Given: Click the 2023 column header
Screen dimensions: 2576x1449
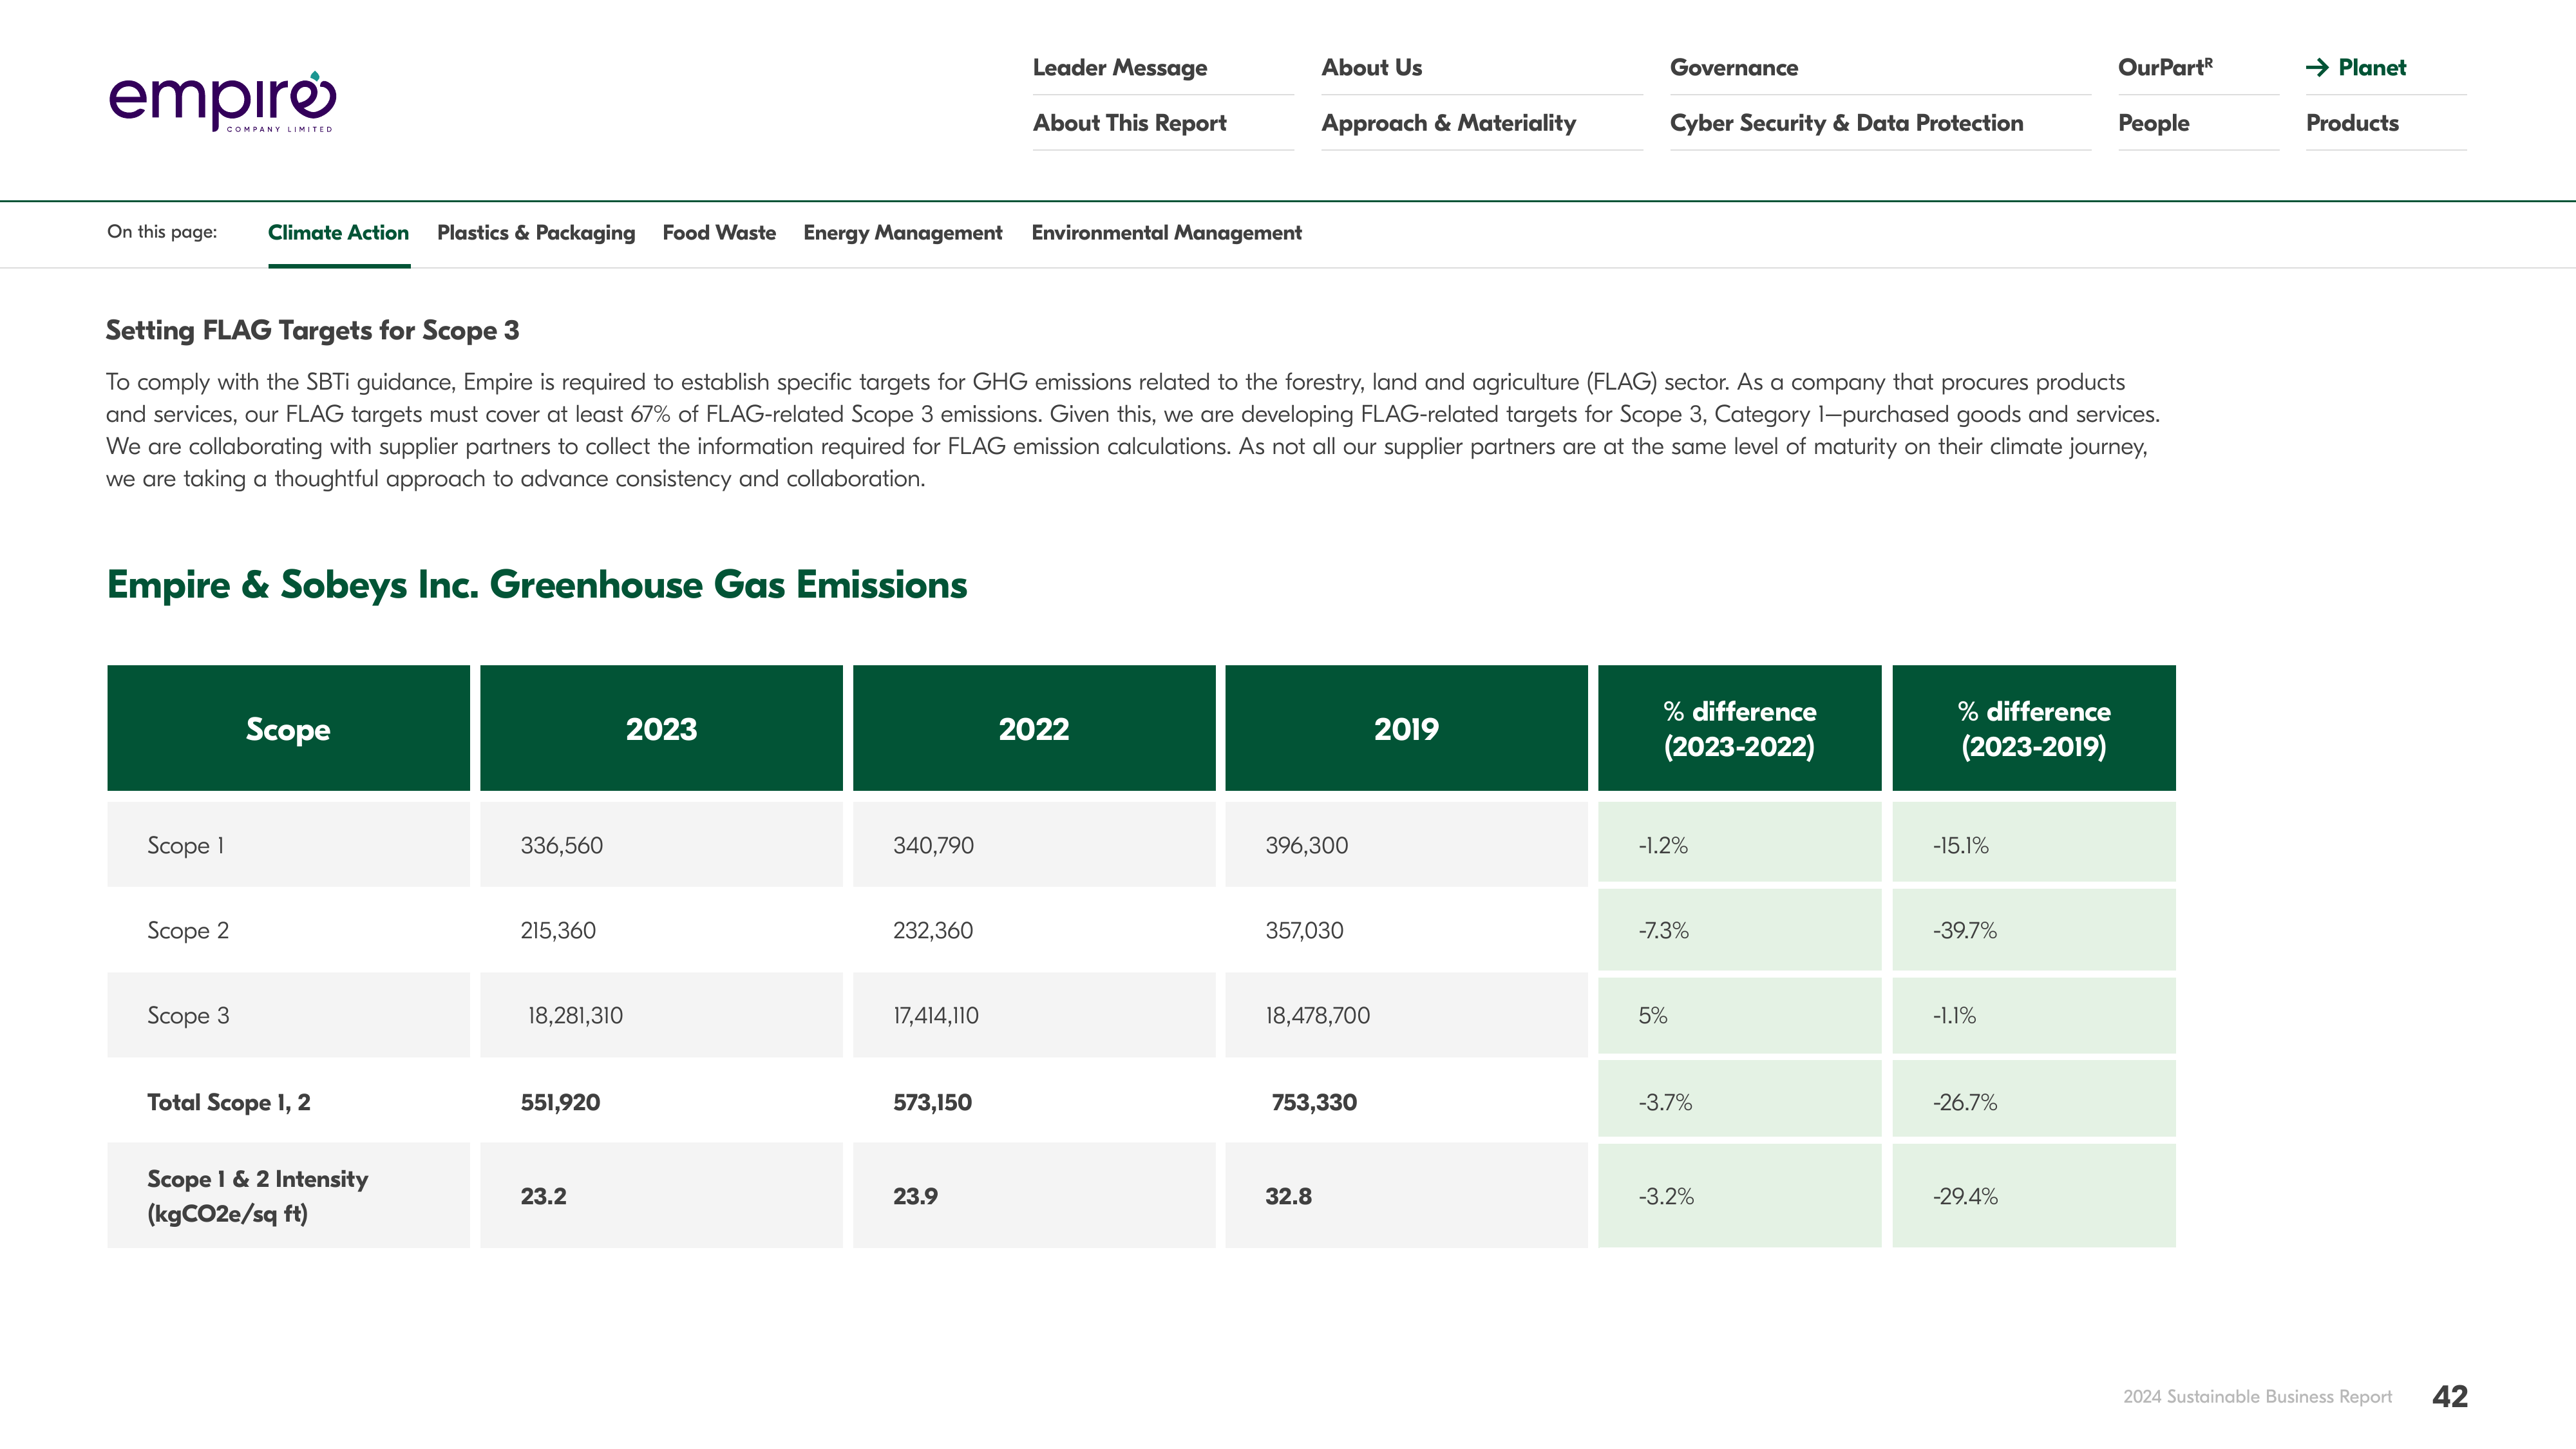Looking at the screenshot, I should point(661,729).
